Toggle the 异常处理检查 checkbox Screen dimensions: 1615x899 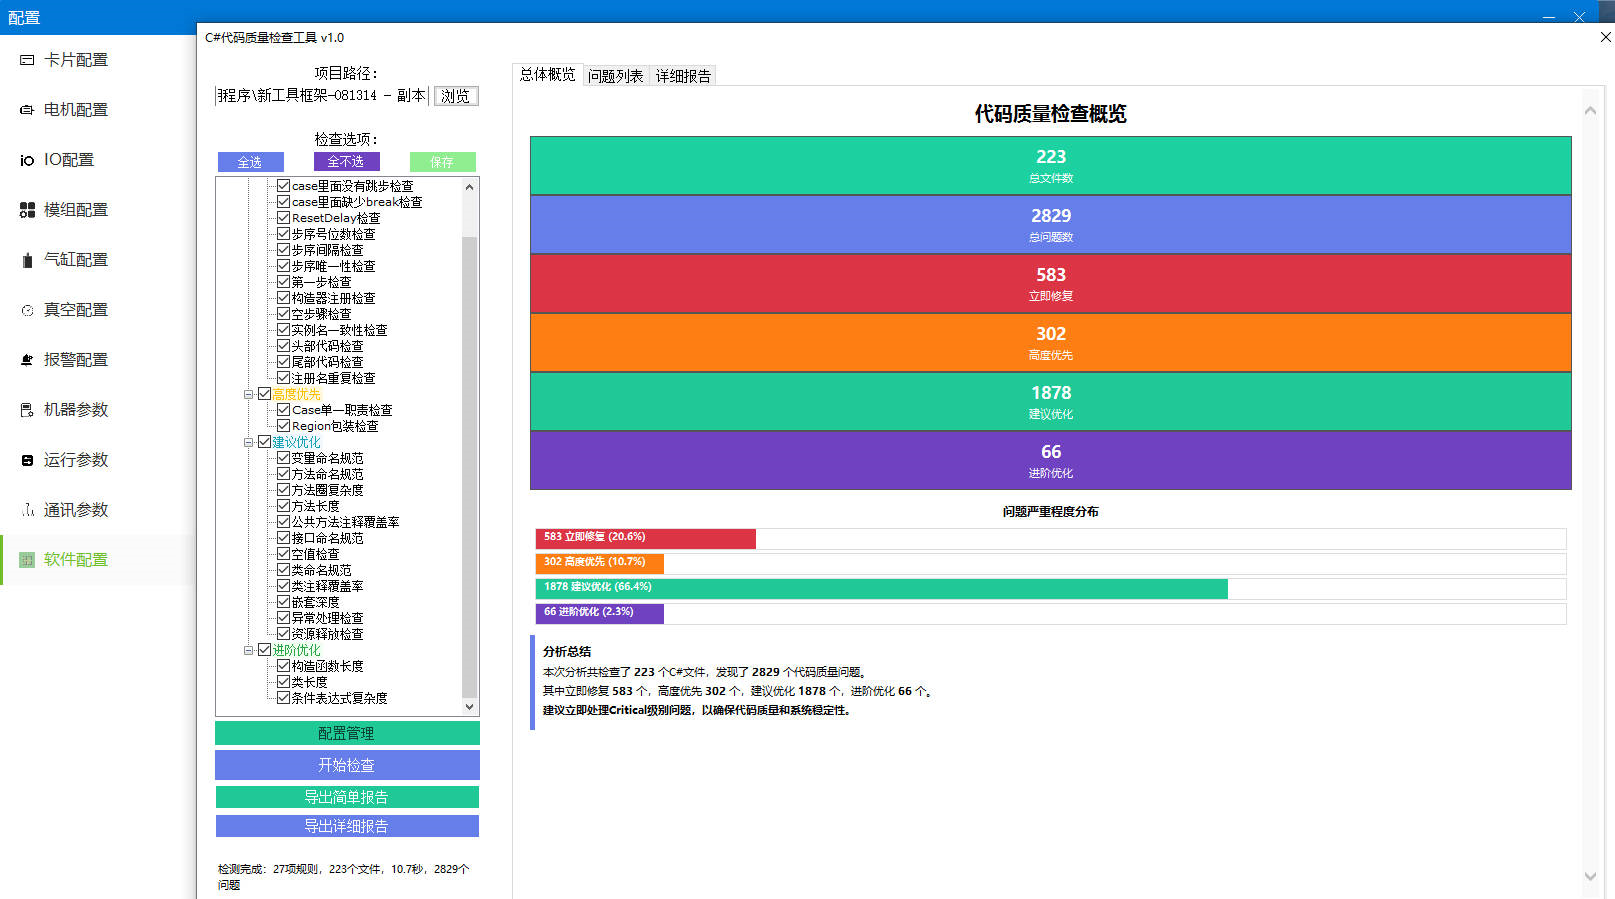pyautogui.click(x=283, y=618)
